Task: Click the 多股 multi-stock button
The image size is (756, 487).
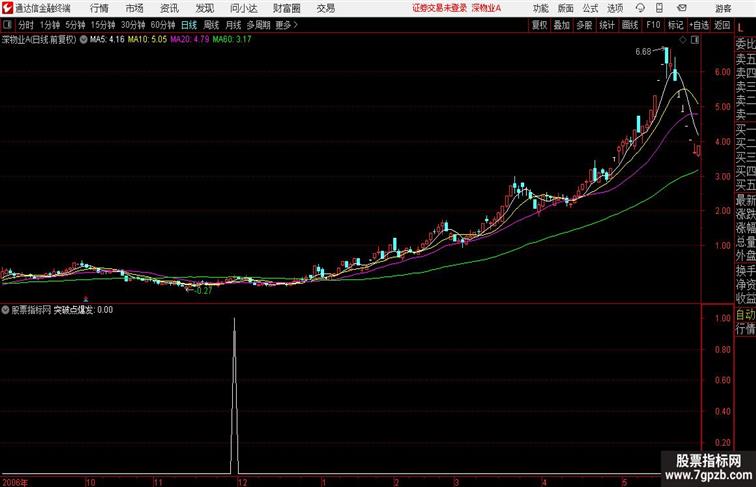Action: (x=584, y=25)
